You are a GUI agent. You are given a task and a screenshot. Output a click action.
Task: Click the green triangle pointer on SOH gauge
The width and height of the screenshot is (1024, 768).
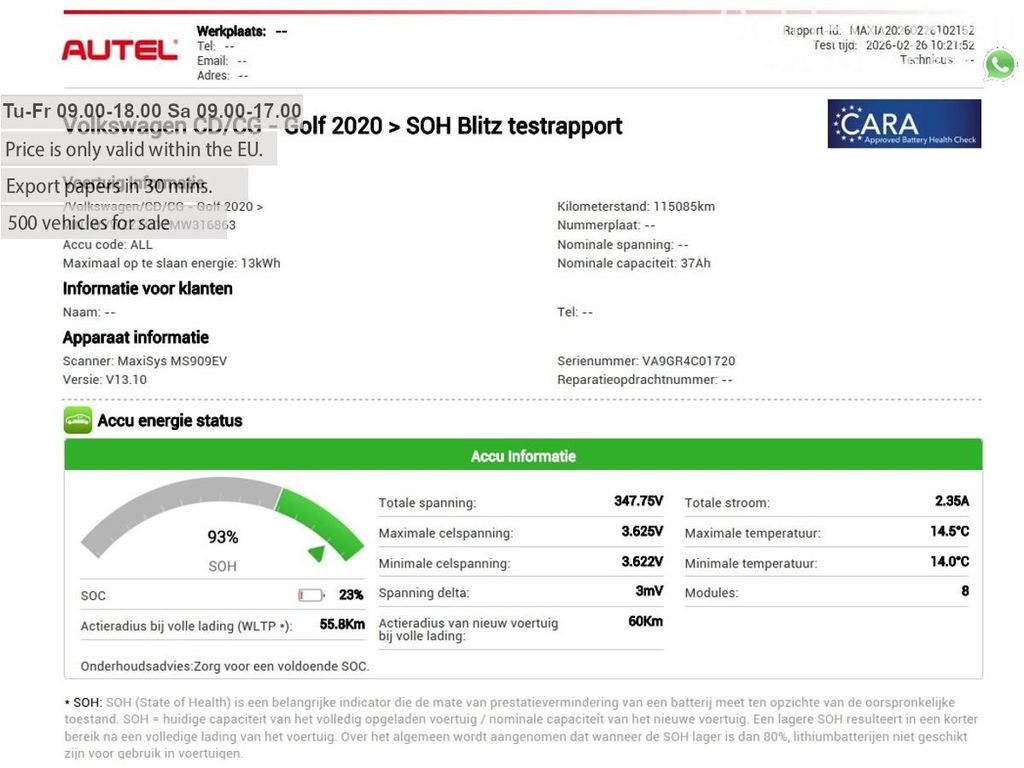pyautogui.click(x=317, y=552)
